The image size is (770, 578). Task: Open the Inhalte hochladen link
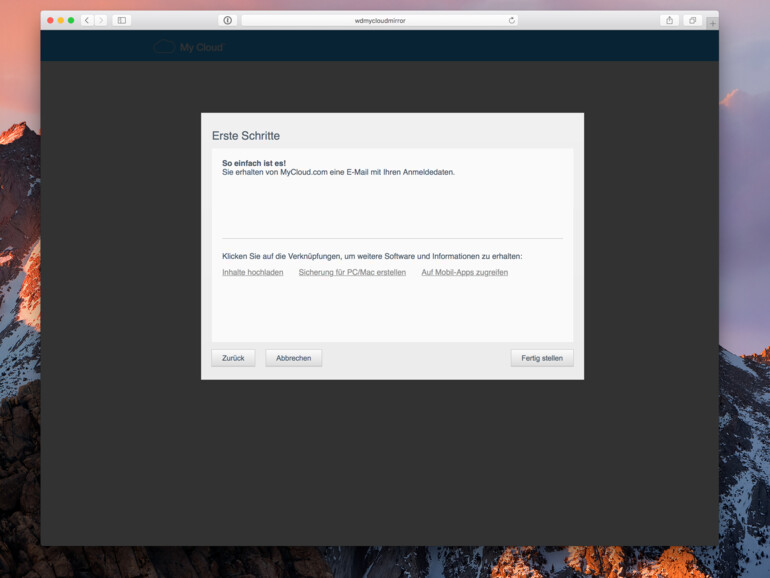(252, 272)
